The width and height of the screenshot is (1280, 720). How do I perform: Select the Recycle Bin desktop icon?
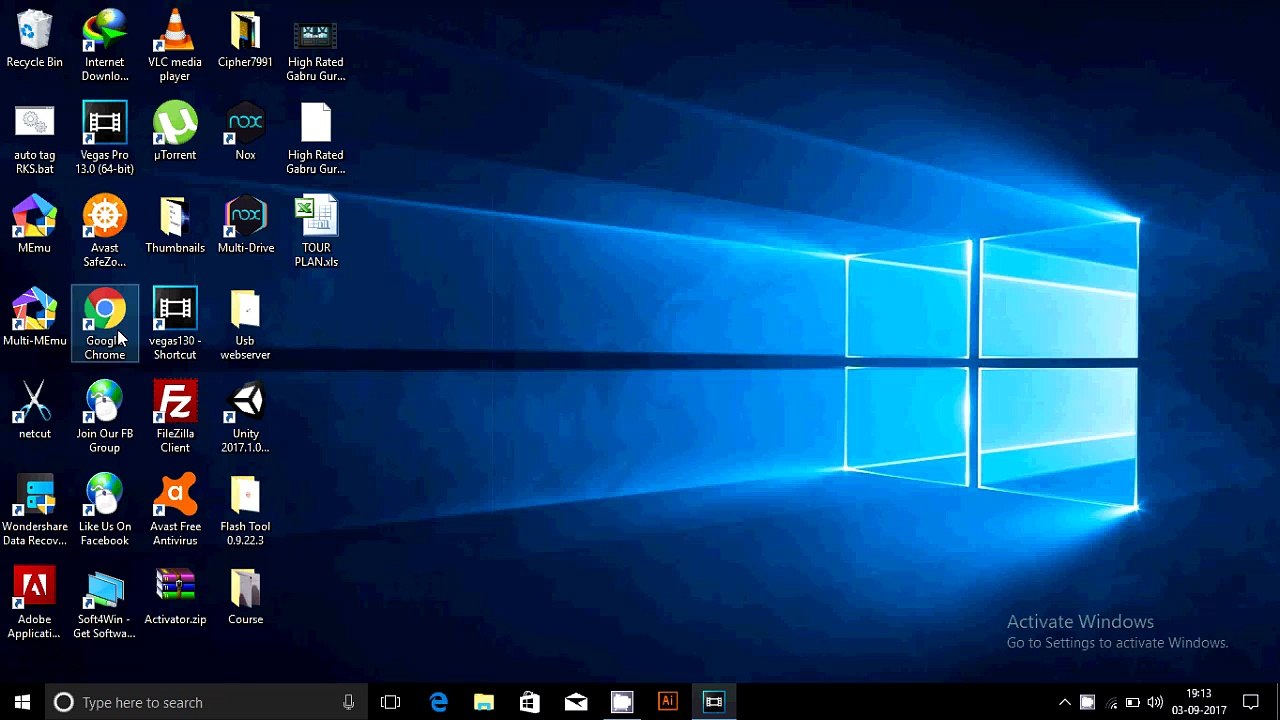pyautogui.click(x=34, y=40)
